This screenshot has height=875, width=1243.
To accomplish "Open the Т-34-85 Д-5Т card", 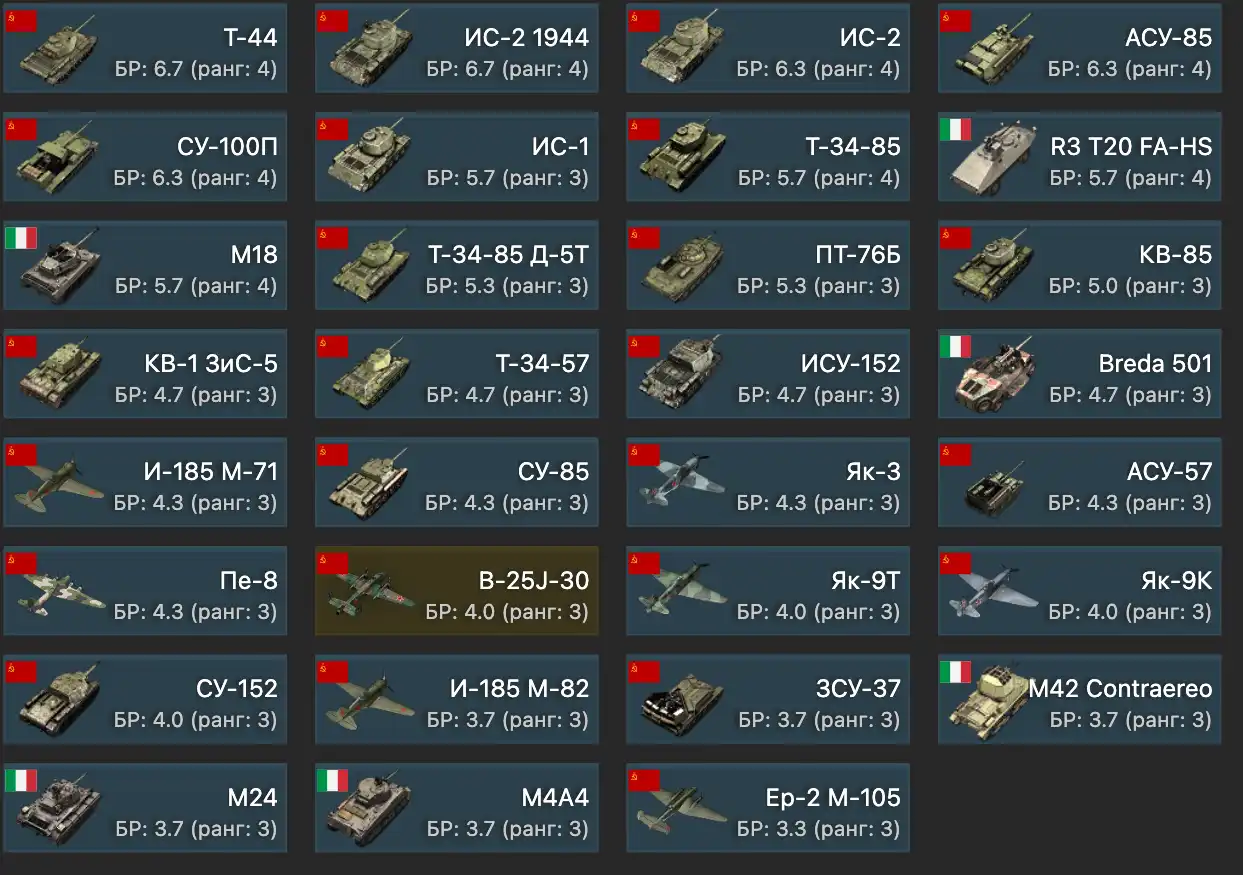I will [457, 265].
